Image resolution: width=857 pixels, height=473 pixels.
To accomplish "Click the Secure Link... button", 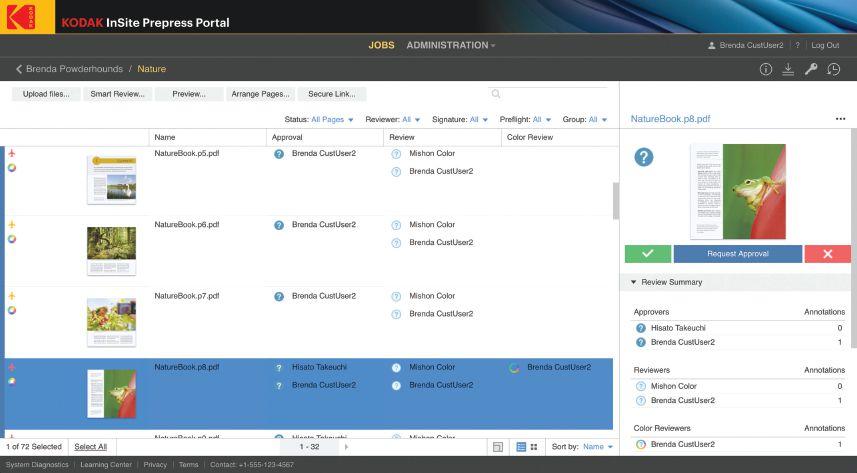I will click(332, 94).
